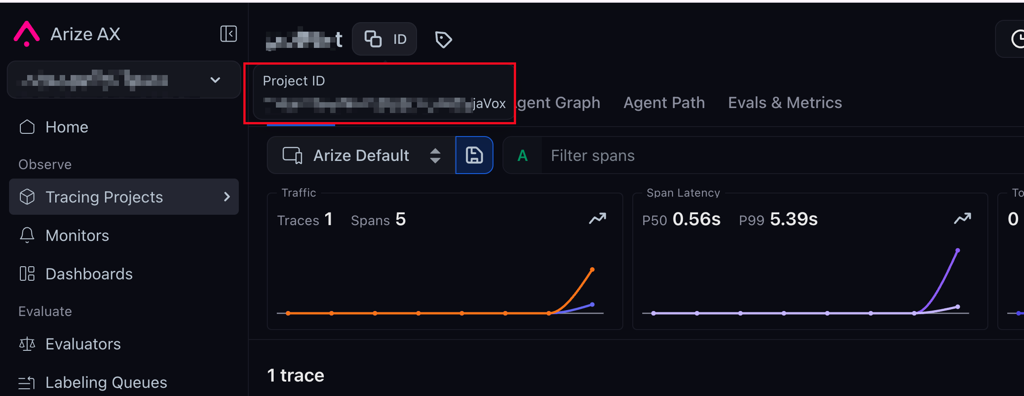Open Tracing Projects in sidebar

pos(124,197)
